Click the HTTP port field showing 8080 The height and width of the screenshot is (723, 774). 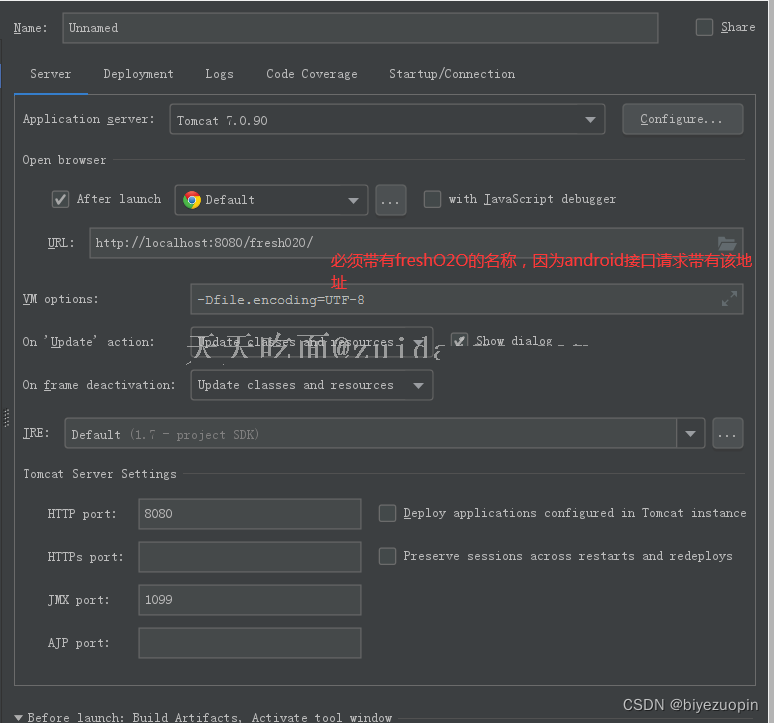click(250, 514)
